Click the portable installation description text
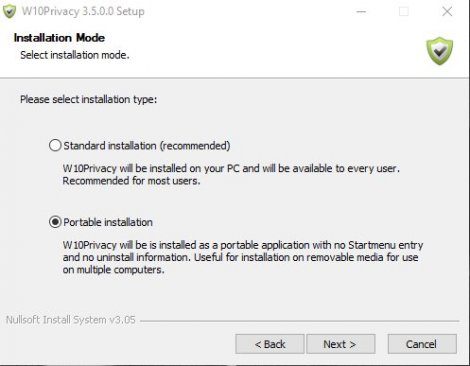This screenshot has height=366, width=470. (243, 257)
